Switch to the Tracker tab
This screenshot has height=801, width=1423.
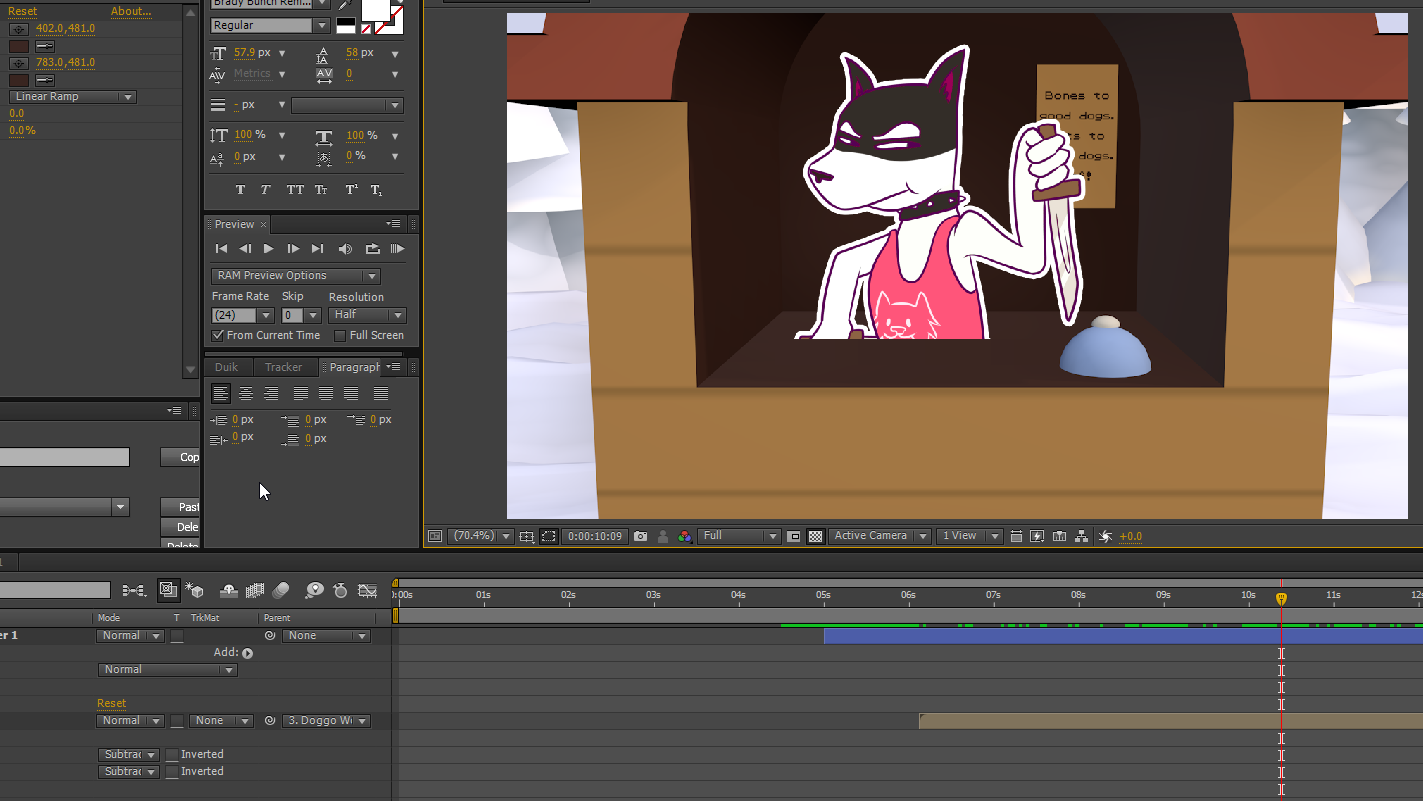pyautogui.click(x=283, y=367)
